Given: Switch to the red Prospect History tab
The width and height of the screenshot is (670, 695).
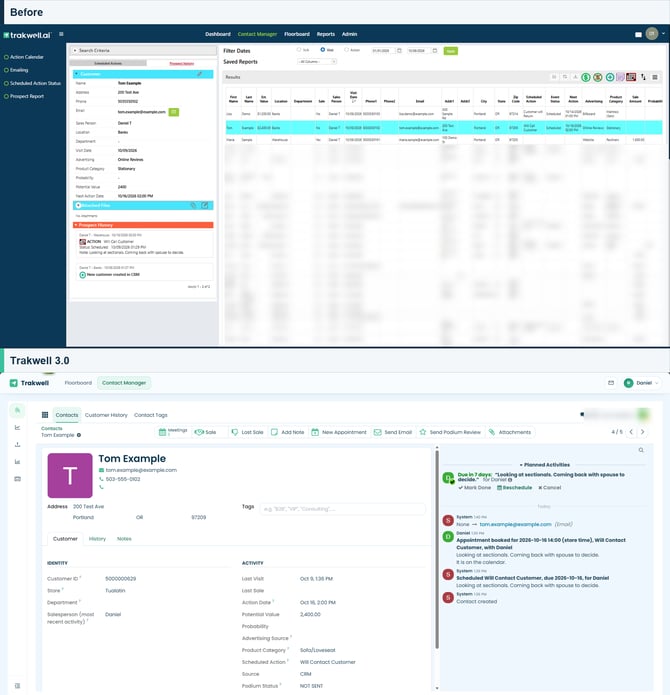Looking at the screenshot, I should click(x=181, y=63).
